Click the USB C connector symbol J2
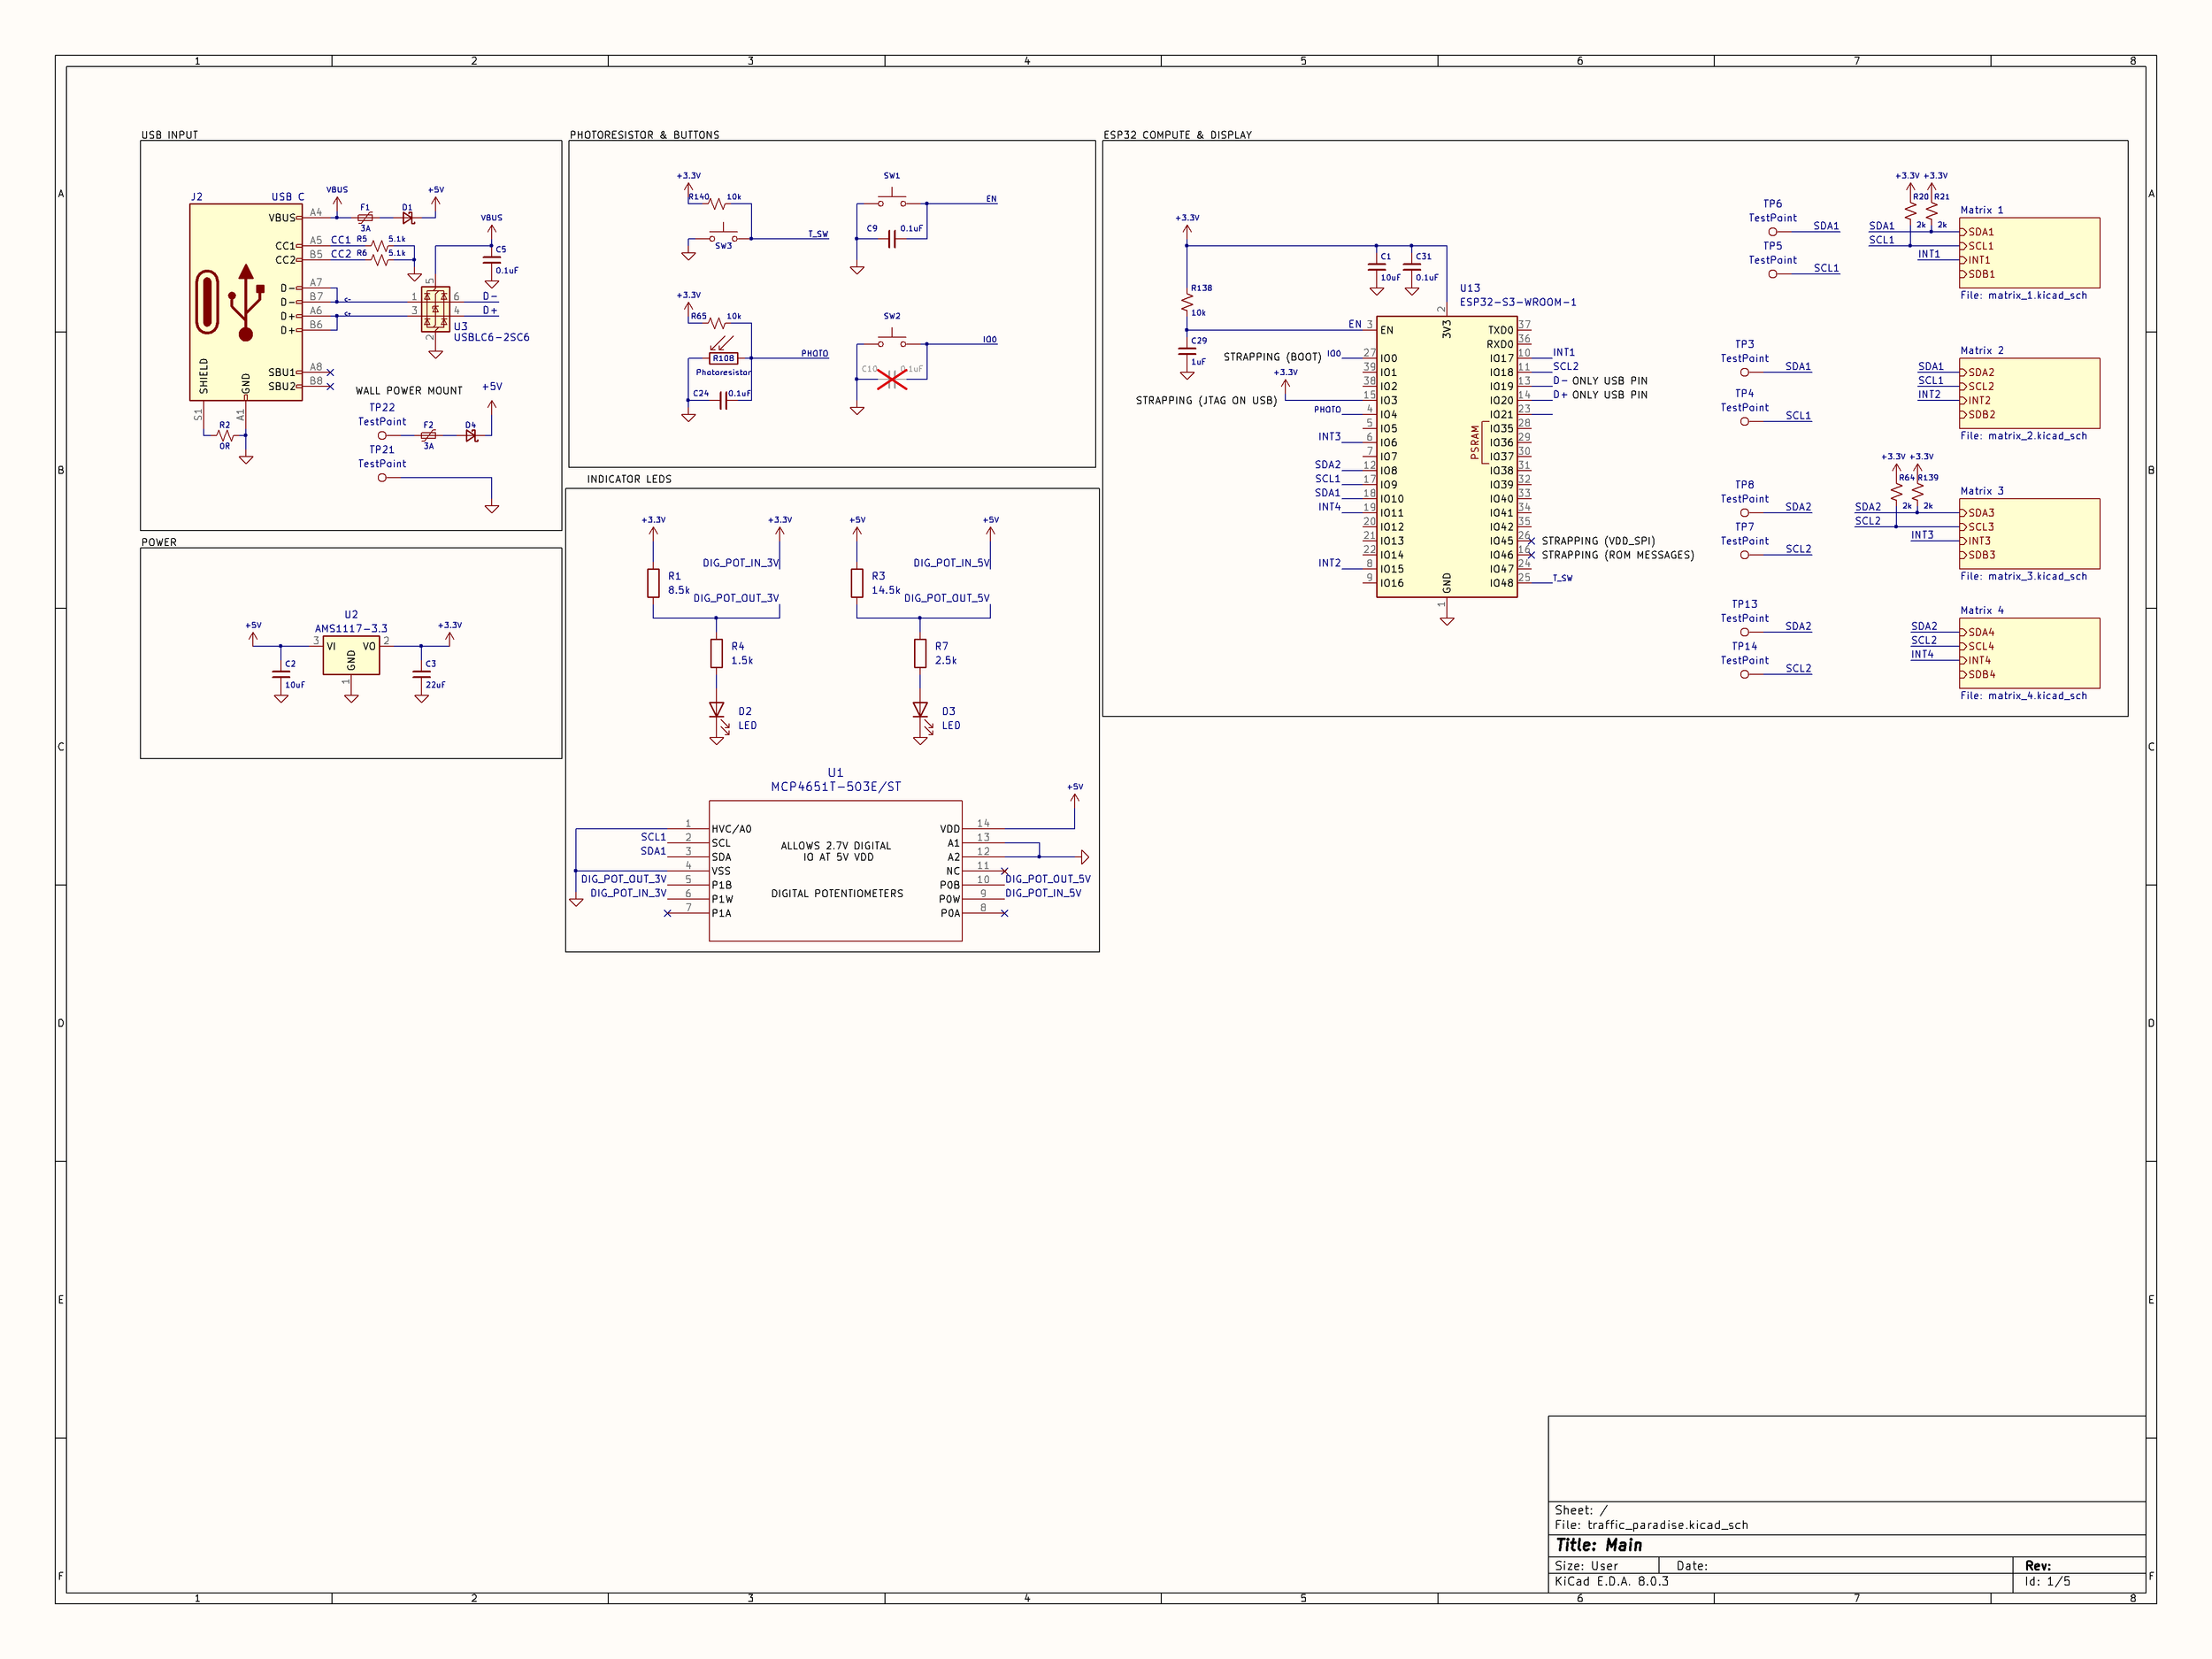 click(245, 302)
